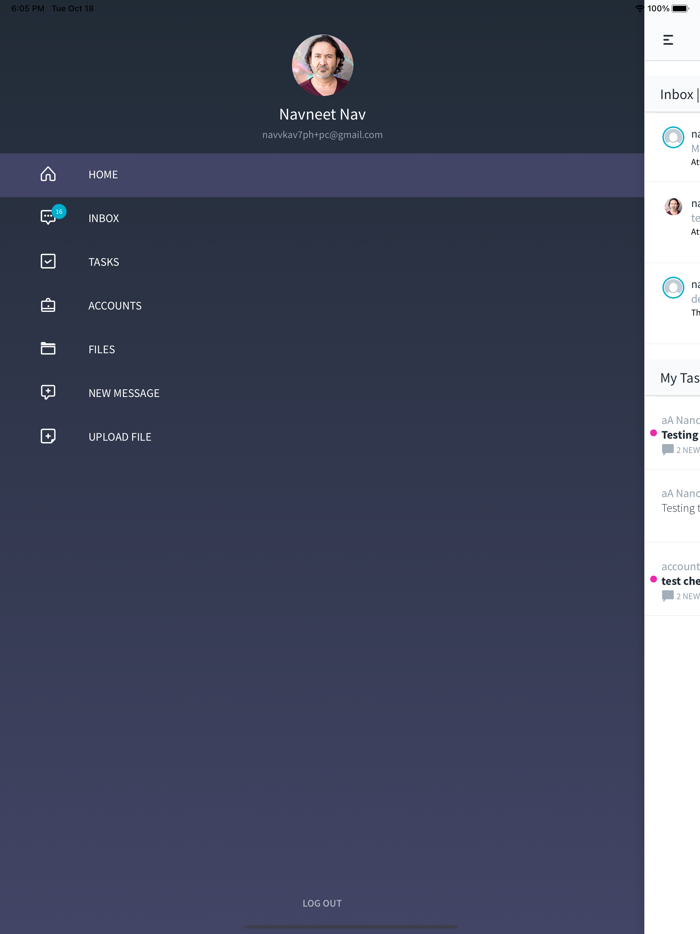Image resolution: width=700 pixels, height=934 pixels.
Task: Open Accounts from the side menu
Action: [322, 306]
